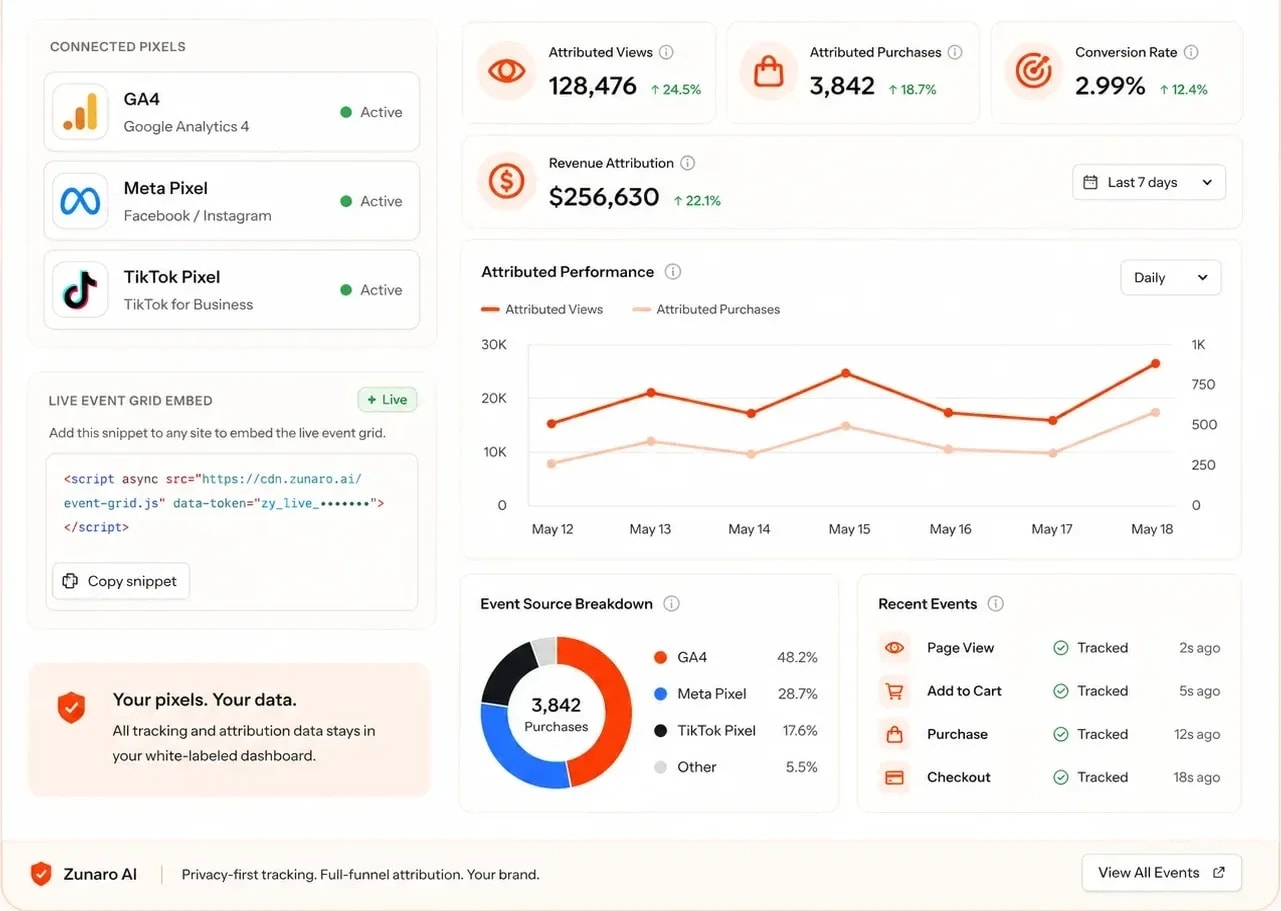Click the 18s ago timestamp
This screenshot has width=1281, height=911.
[x=1197, y=777]
